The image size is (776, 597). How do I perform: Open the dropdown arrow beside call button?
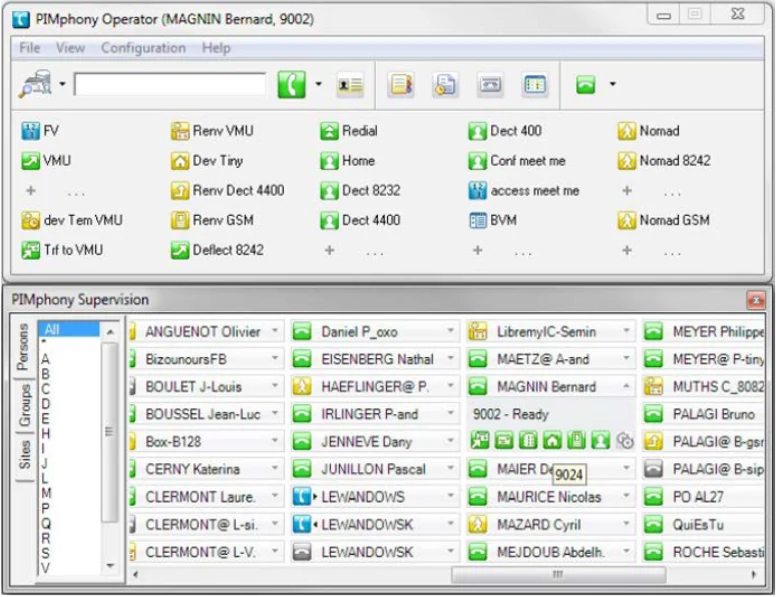[x=318, y=84]
